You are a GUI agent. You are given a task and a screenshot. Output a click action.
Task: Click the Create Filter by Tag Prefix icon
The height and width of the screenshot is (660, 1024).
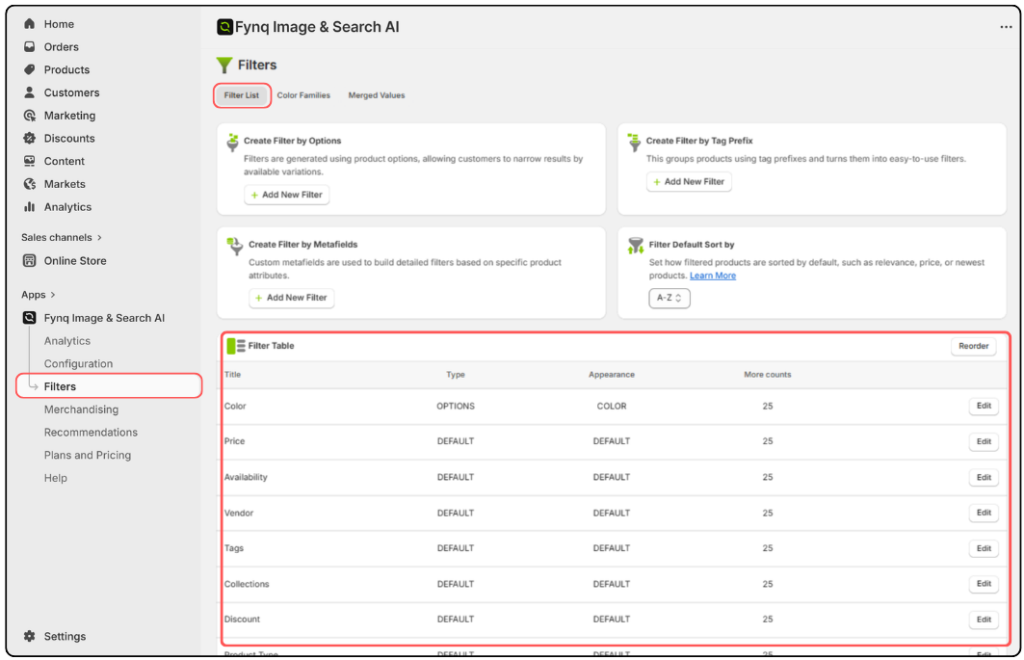634,142
